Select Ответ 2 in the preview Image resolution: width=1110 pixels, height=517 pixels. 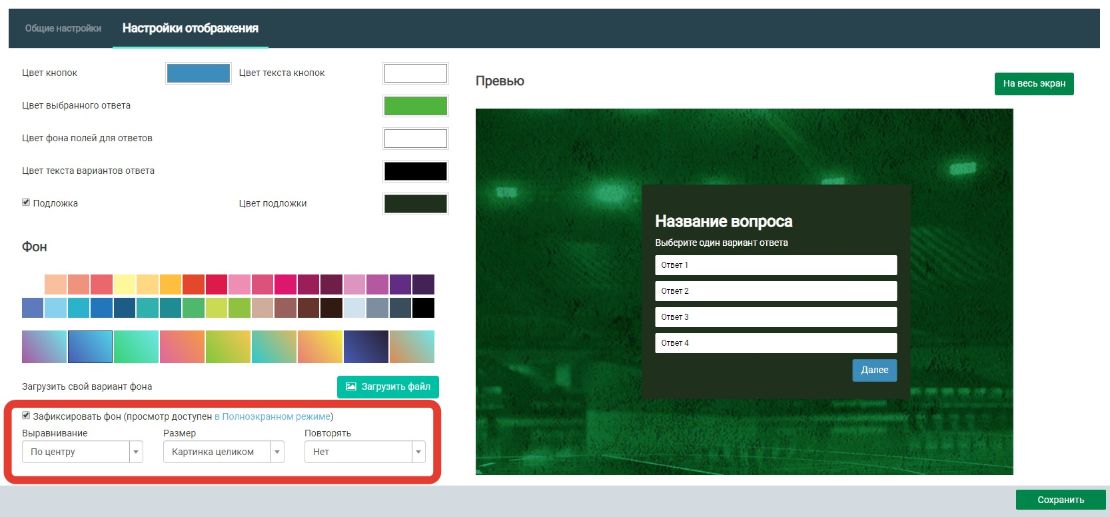[x=776, y=291]
